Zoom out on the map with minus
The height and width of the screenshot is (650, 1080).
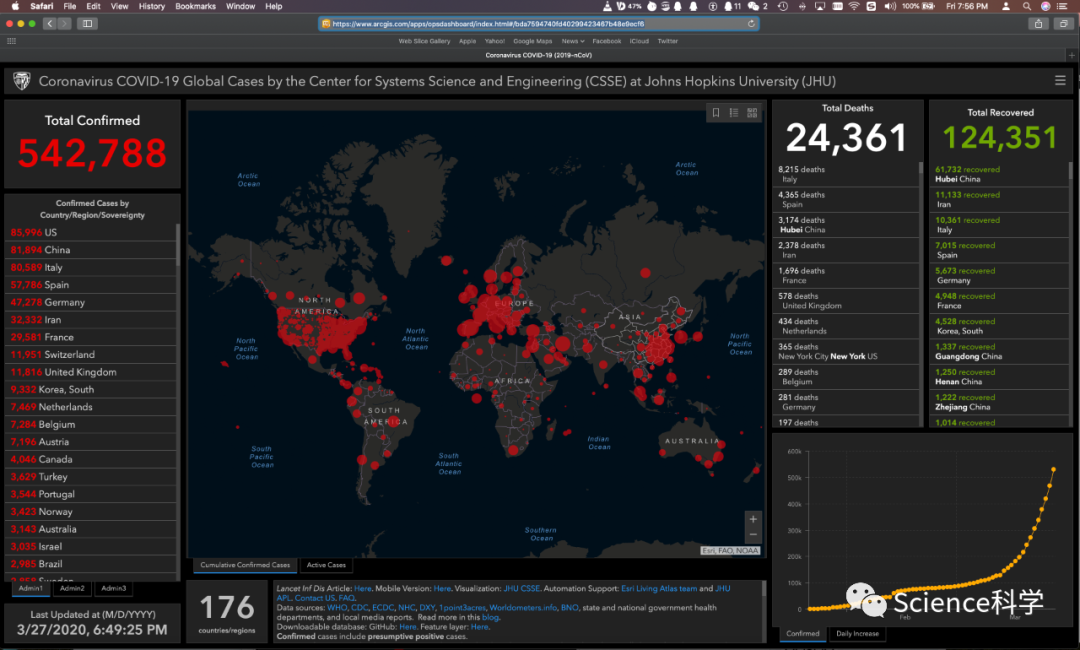point(753,535)
